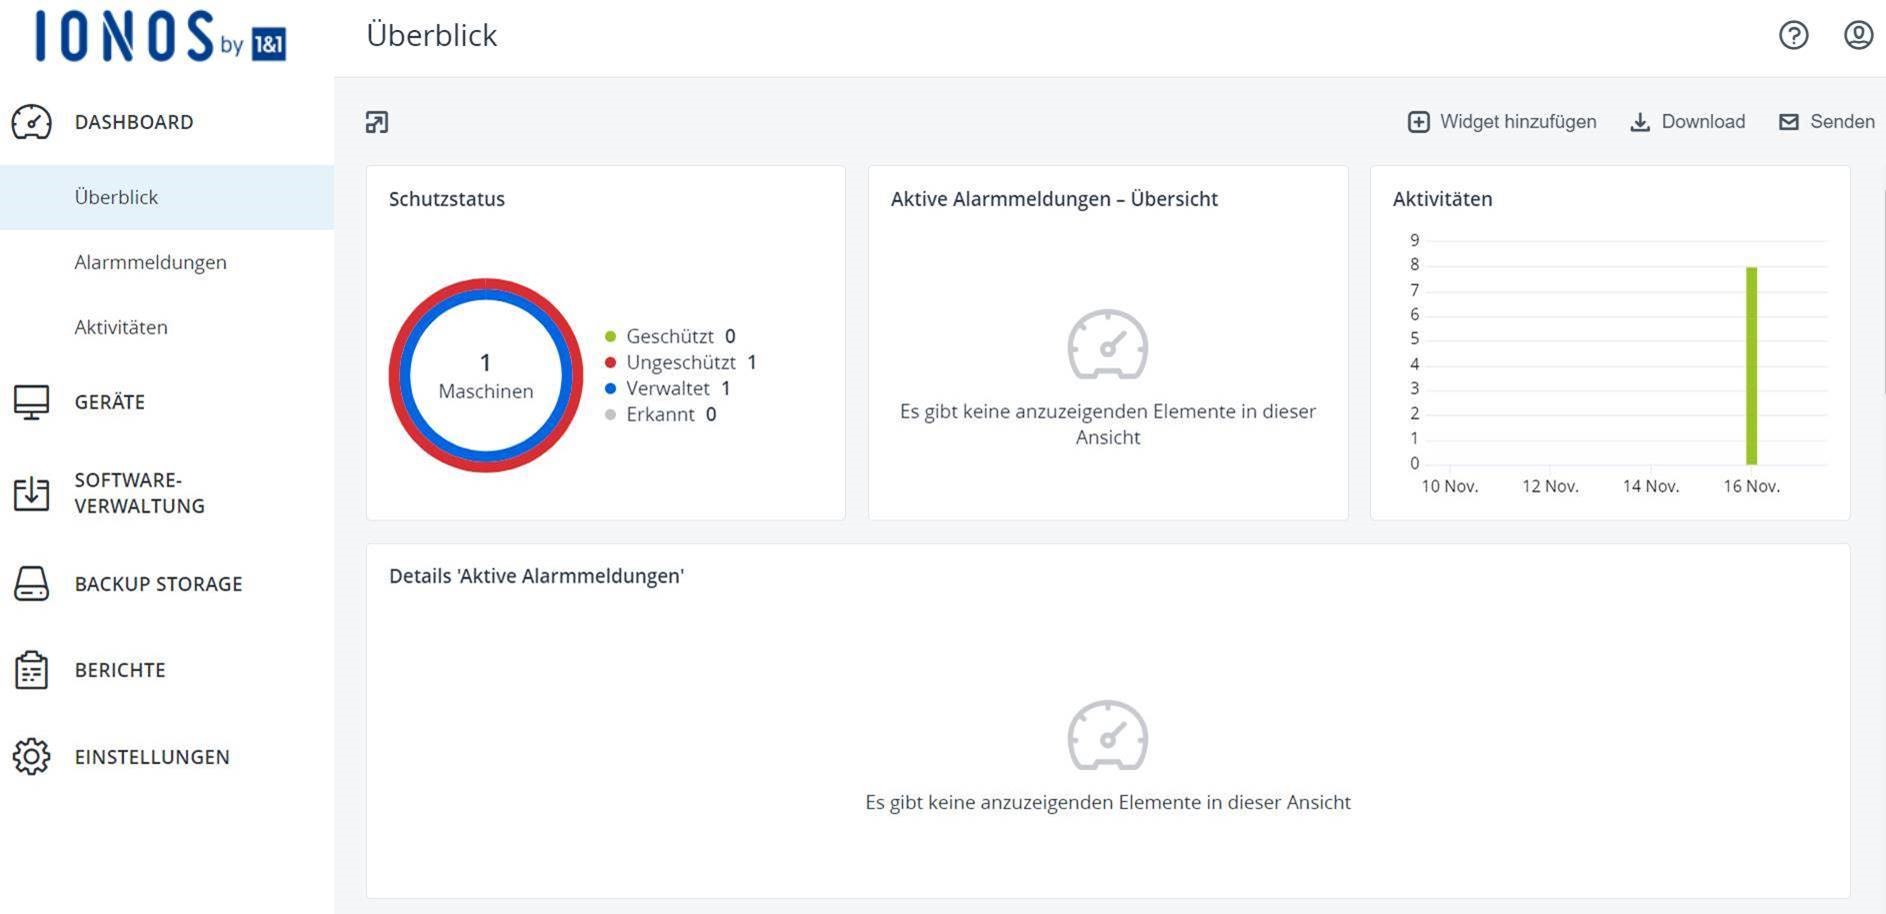This screenshot has width=1886, height=914.
Task: Open the help question mark icon
Action: pyautogui.click(x=1793, y=36)
